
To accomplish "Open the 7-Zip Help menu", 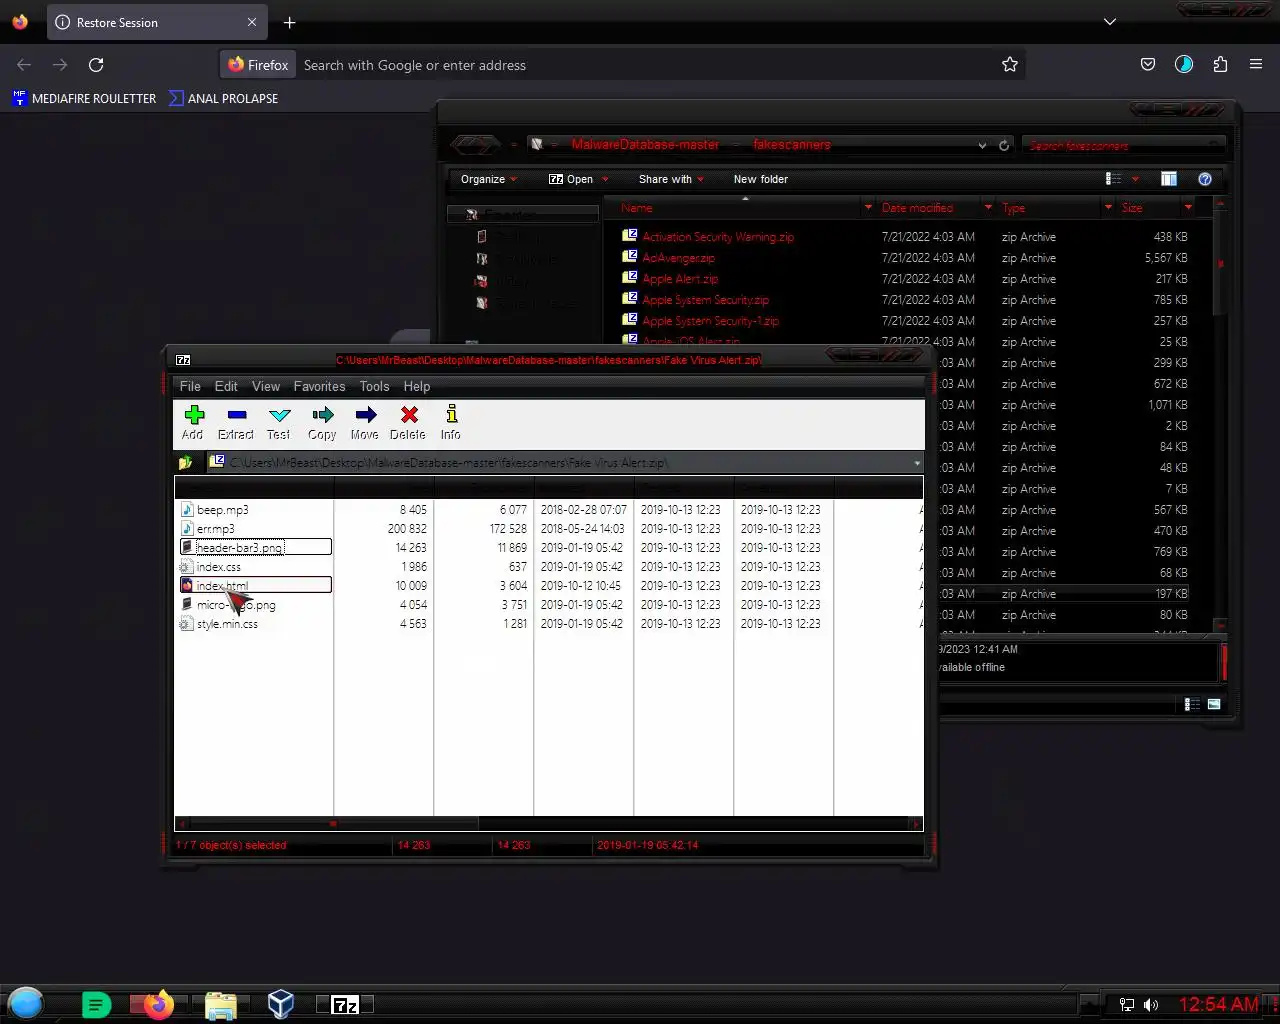I will (x=417, y=386).
